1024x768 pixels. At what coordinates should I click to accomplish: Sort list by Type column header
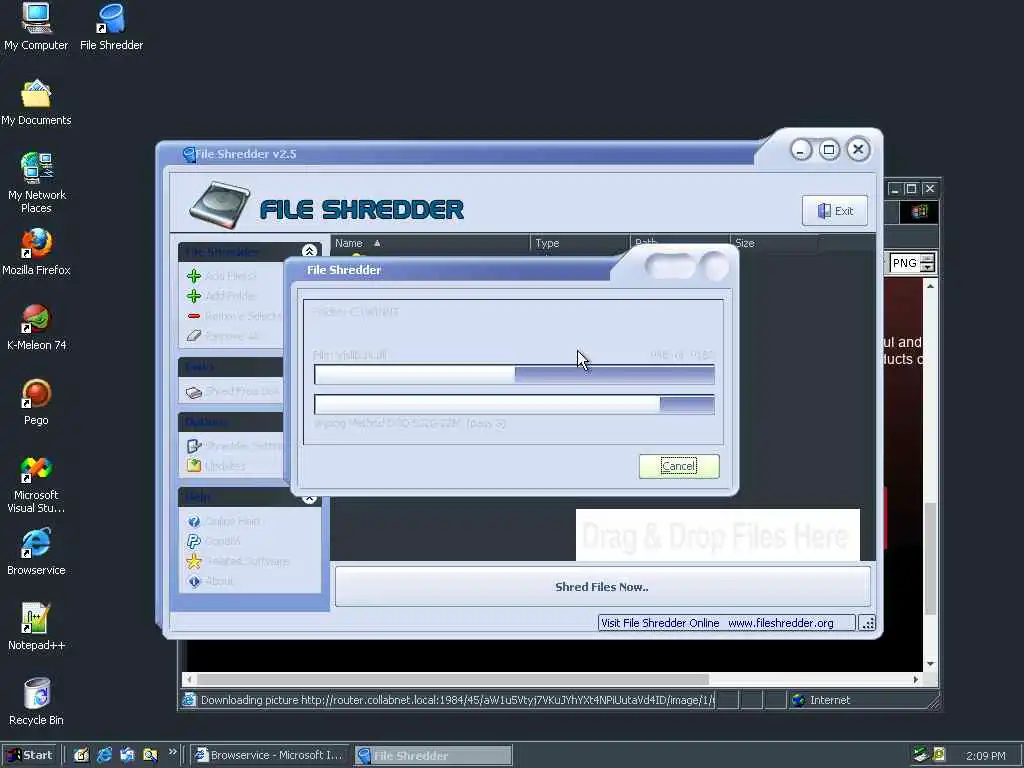click(580, 243)
